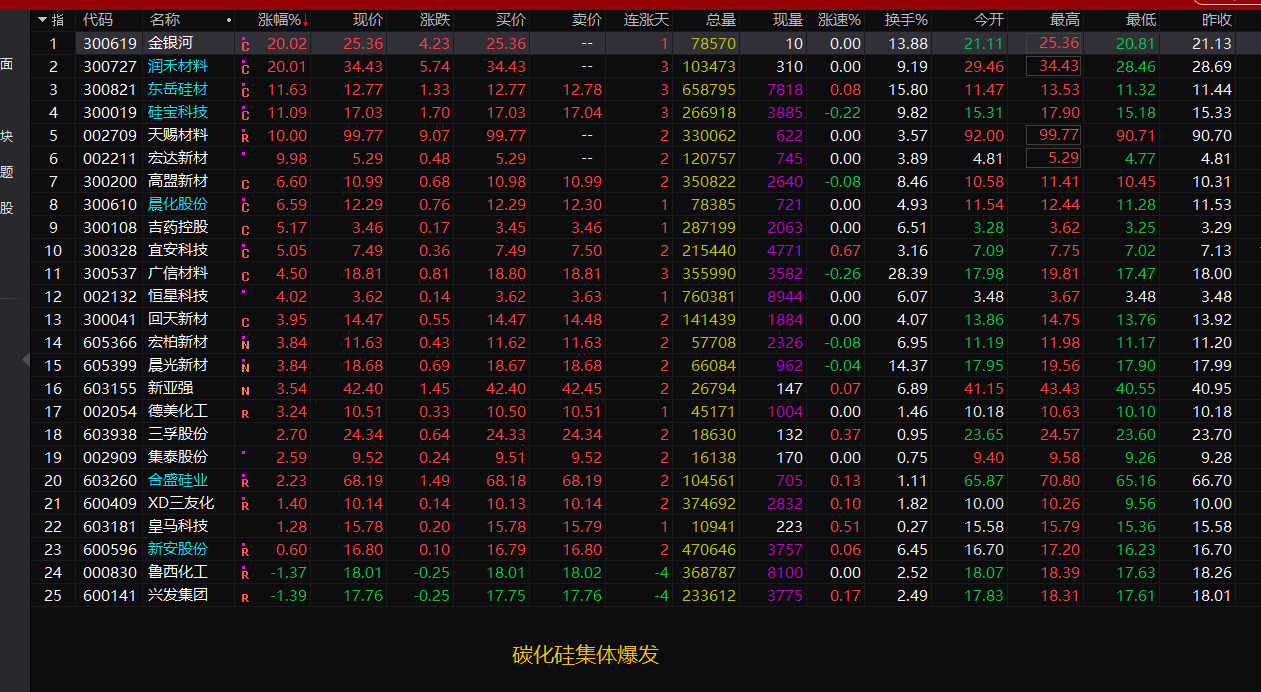Select the 金银河 stock name
Image resolution: width=1261 pixels, height=692 pixels.
[170, 43]
